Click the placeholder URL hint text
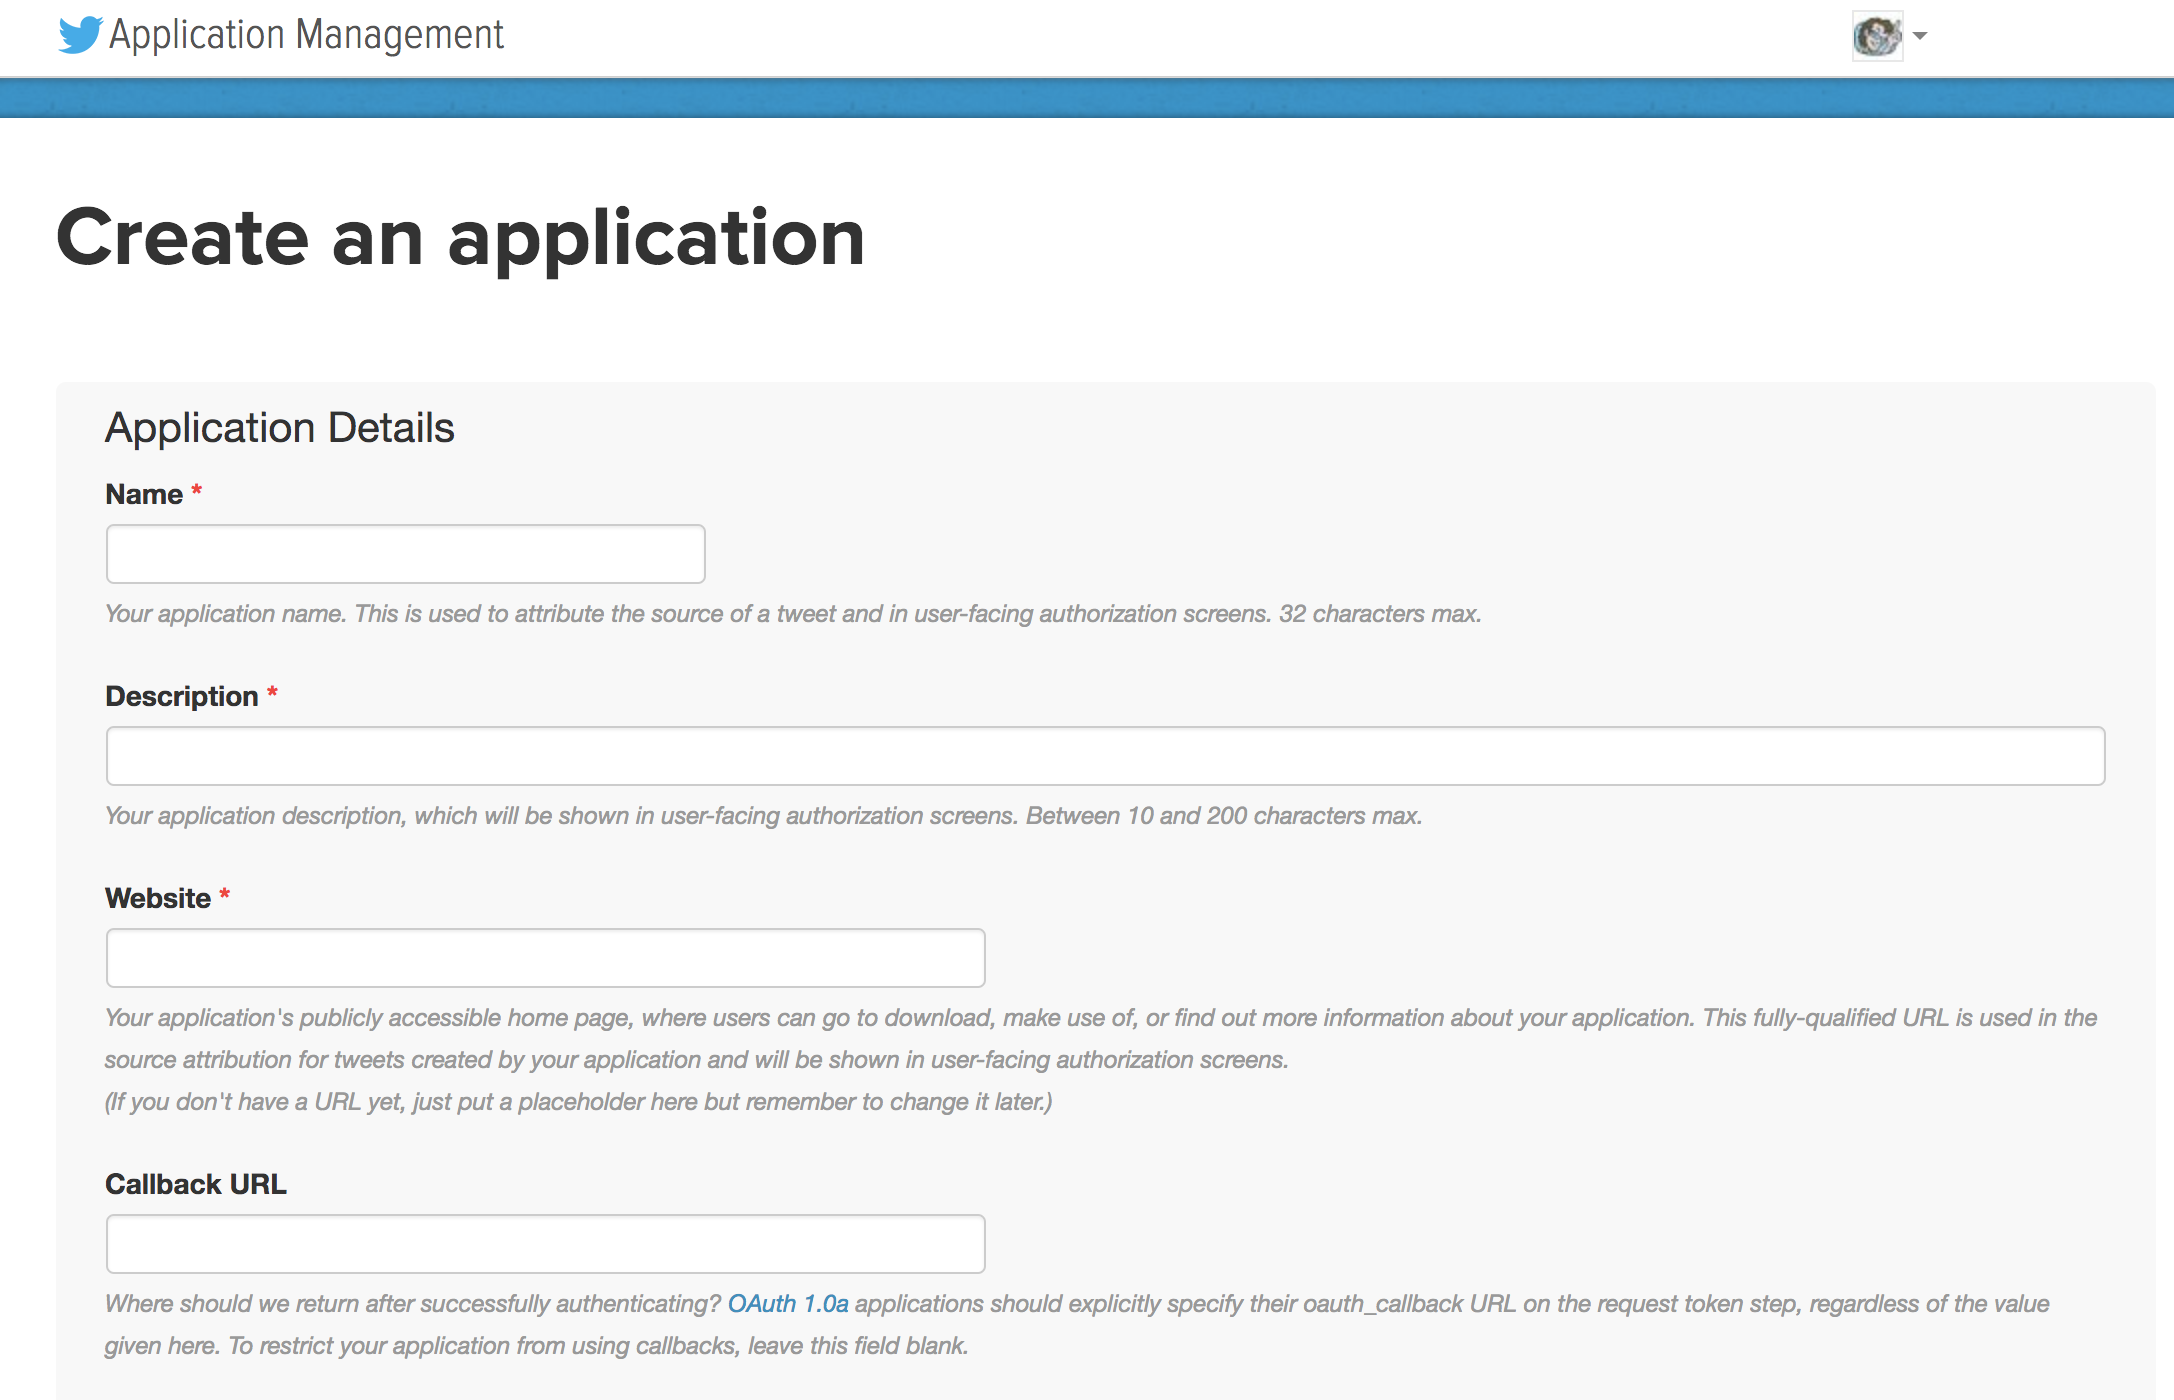This screenshot has height=1400, width=2174. [579, 1102]
